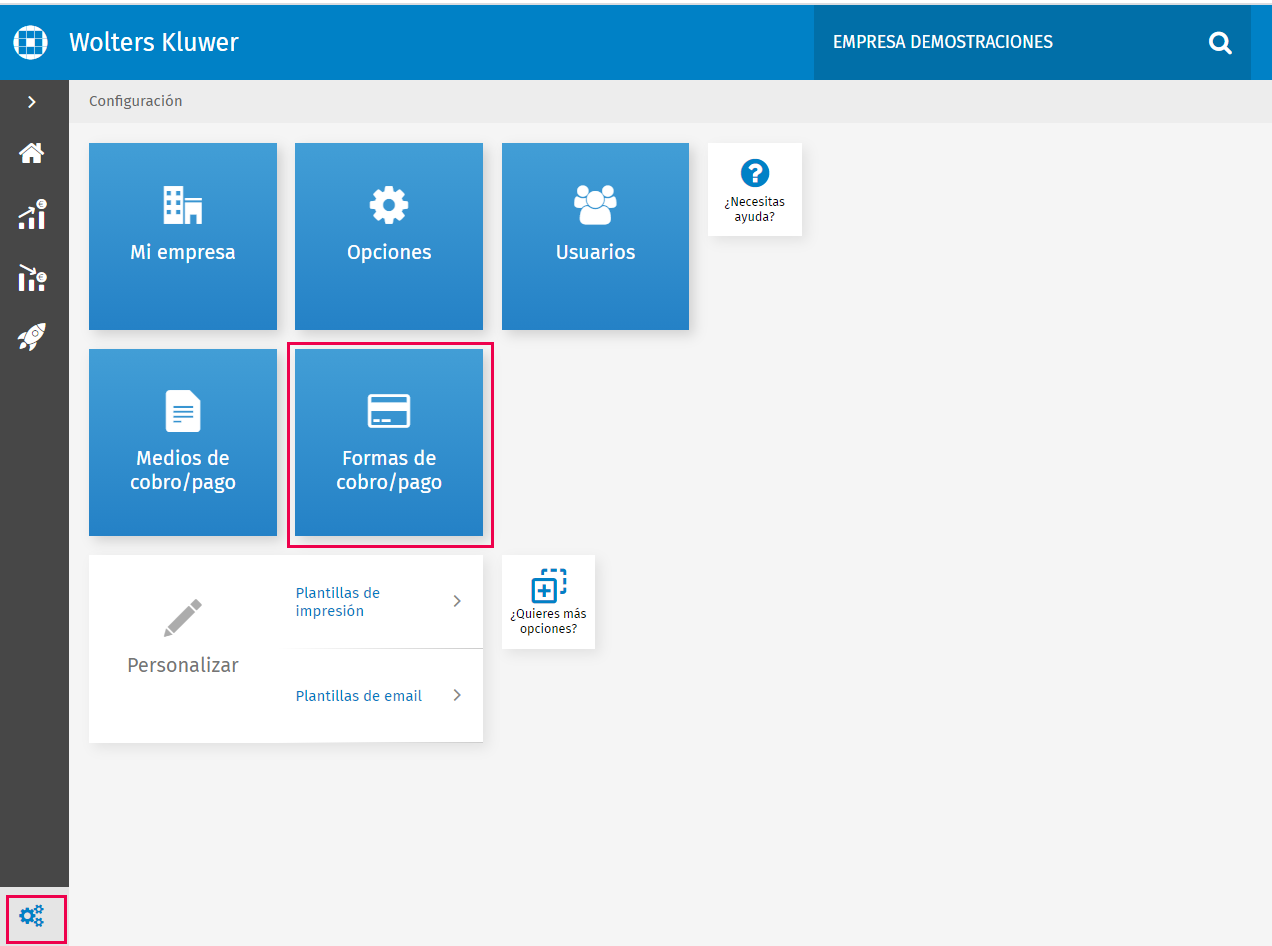Click the Personalizar label
Viewport: 1272px width, 946px height.
[x=183, y=665]
